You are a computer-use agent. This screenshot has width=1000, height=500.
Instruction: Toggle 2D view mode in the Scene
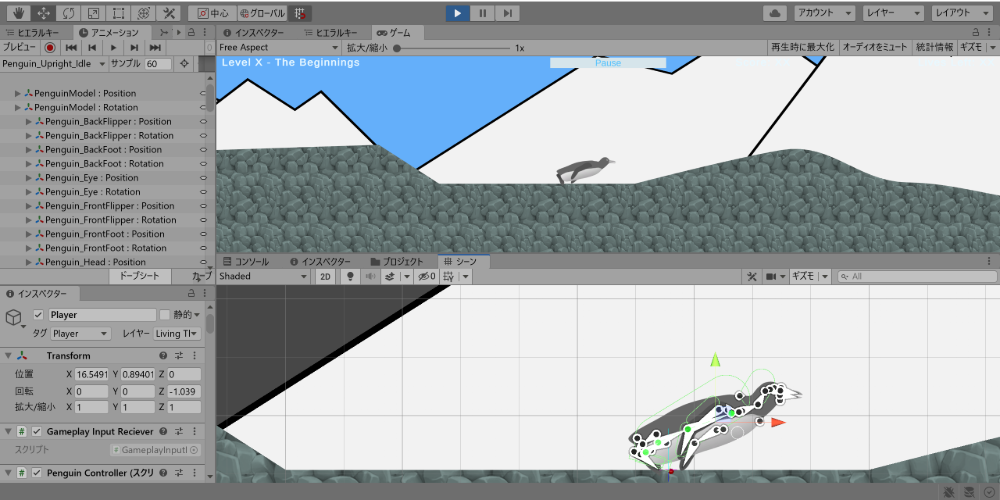326,276
